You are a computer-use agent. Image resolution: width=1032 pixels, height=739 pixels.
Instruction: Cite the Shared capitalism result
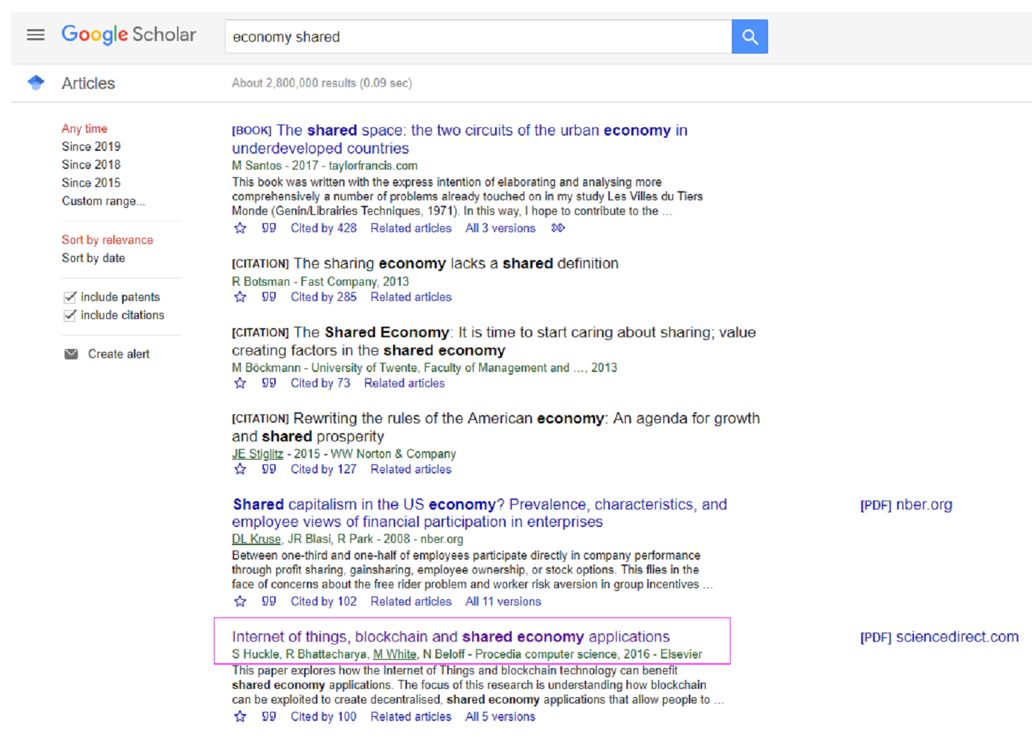tap(269, 602)
